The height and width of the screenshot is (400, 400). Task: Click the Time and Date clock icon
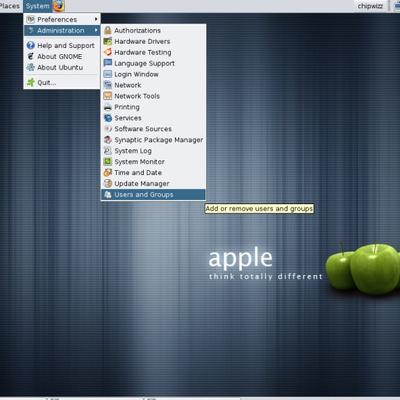(107, 173)
